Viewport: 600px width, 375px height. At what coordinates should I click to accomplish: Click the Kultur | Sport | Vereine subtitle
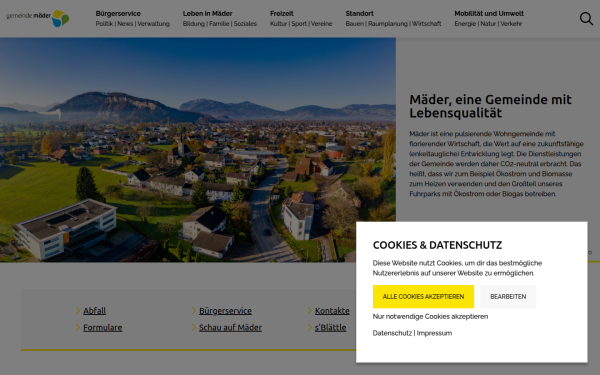tap(301, 24)
